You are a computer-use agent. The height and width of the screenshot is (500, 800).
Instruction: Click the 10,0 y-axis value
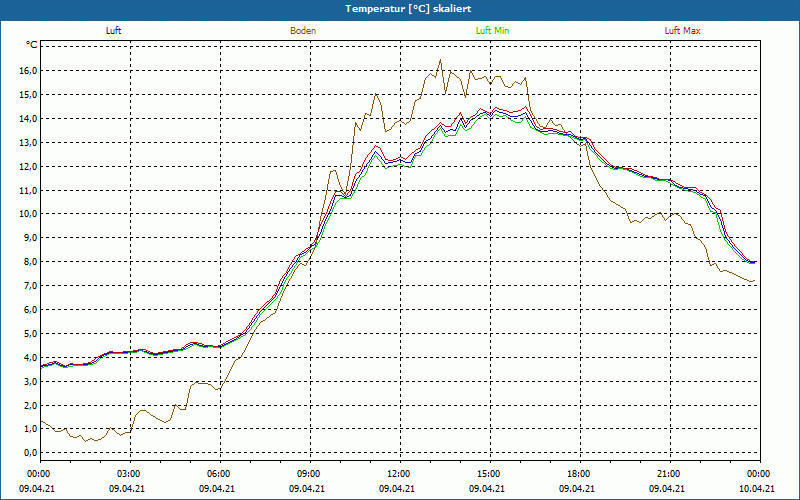[29, 214]
